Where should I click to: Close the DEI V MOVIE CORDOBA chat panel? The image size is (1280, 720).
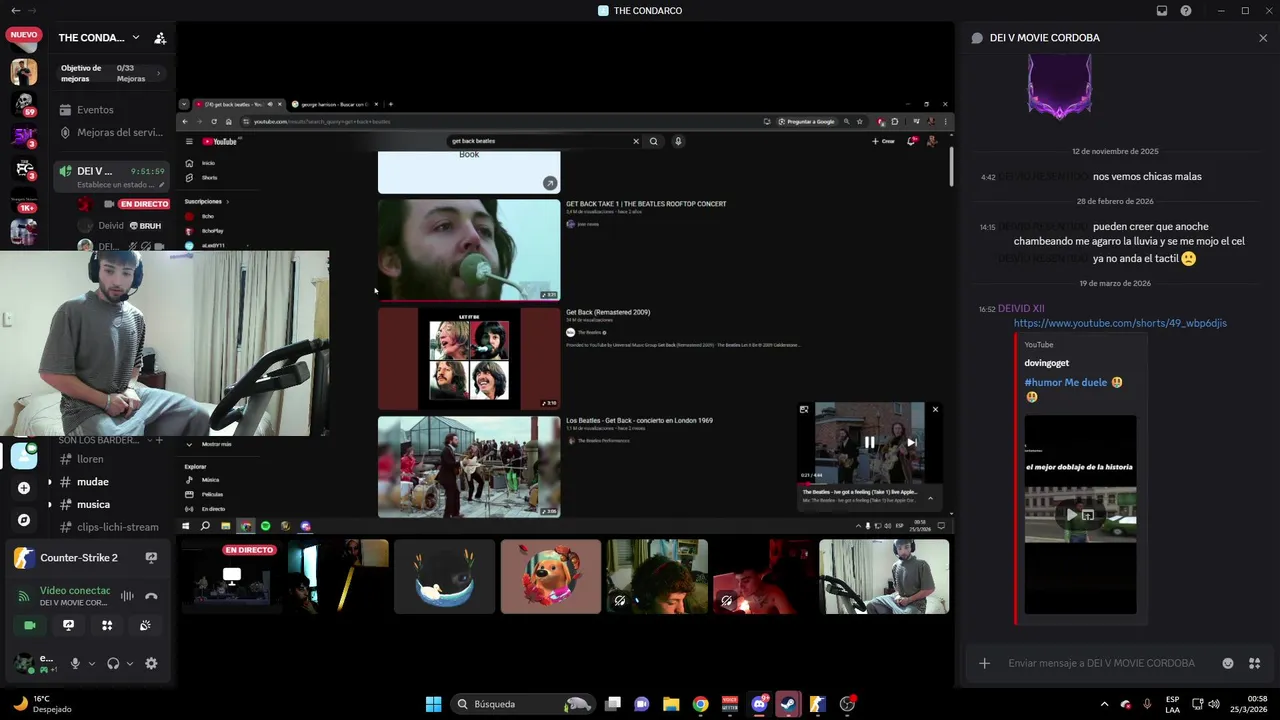click(1263, 38)
